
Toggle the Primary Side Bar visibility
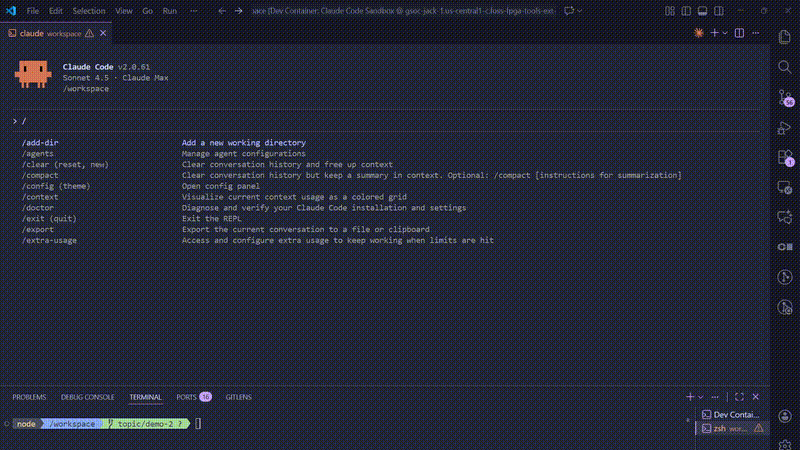tap(686, 11)
